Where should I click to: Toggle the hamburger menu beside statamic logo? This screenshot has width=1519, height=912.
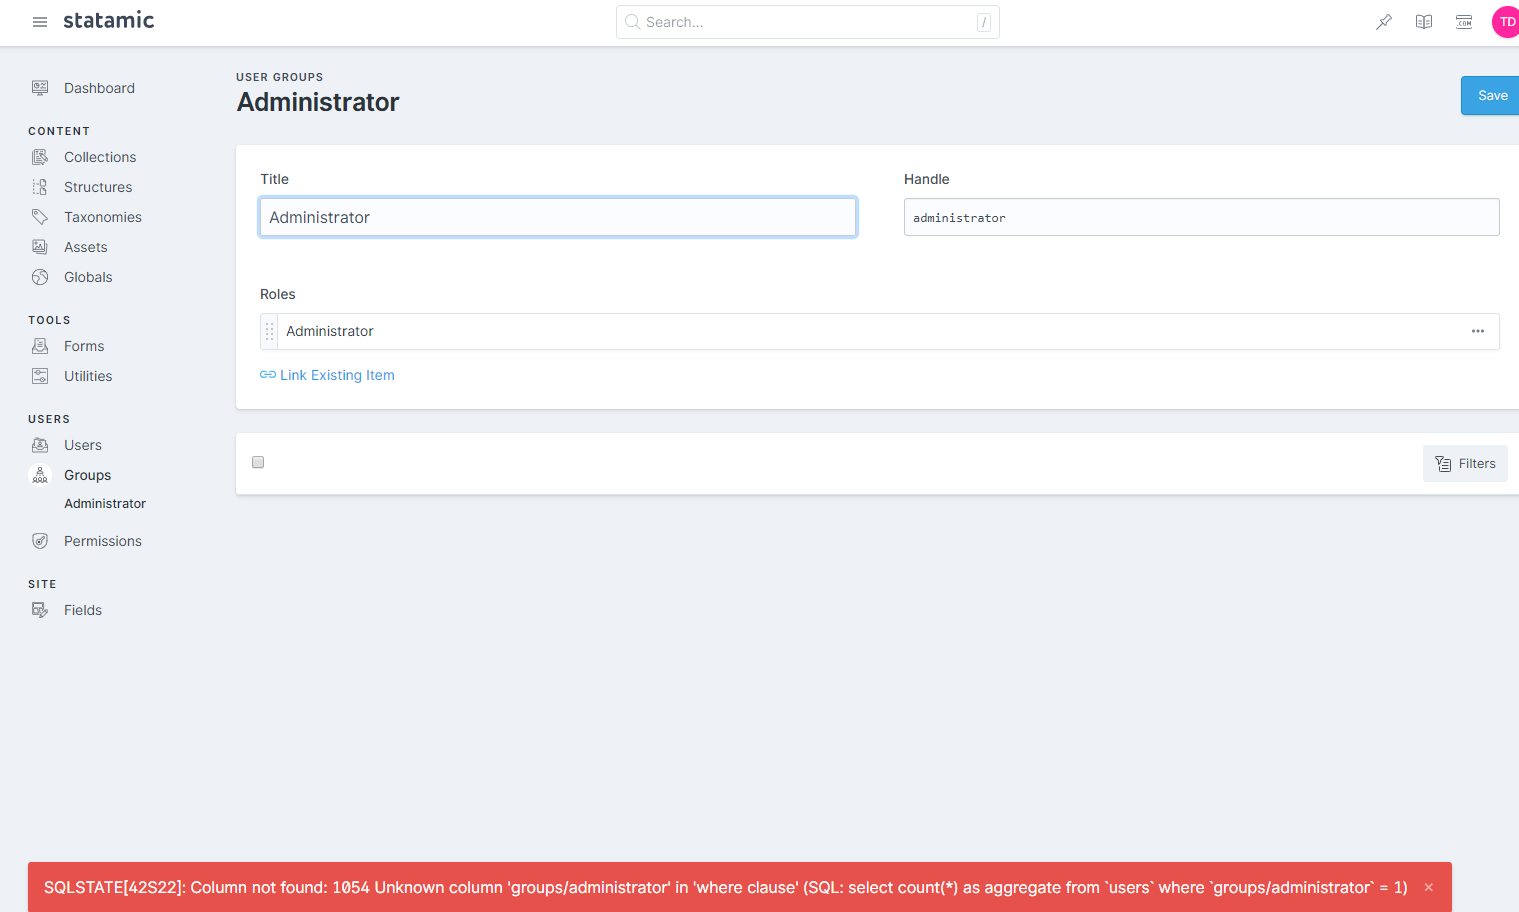[39, 22]
